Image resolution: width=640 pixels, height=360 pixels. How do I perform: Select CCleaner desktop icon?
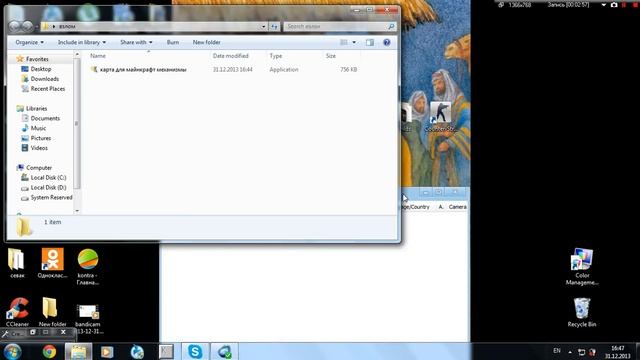[x=17, y=312]
